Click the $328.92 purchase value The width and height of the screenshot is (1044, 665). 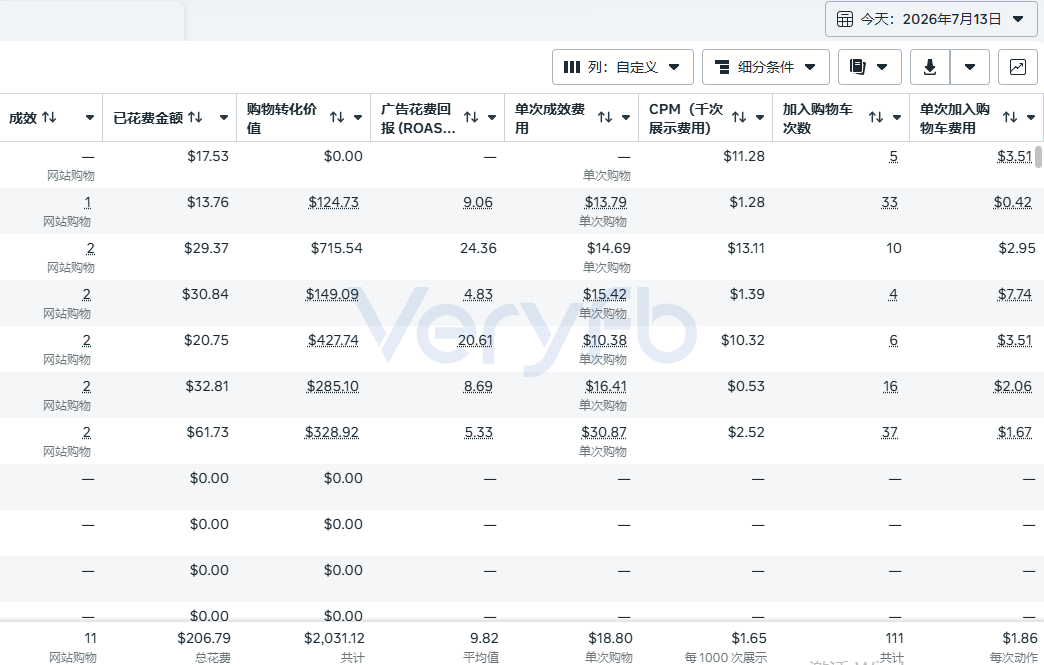pos(332,432)
